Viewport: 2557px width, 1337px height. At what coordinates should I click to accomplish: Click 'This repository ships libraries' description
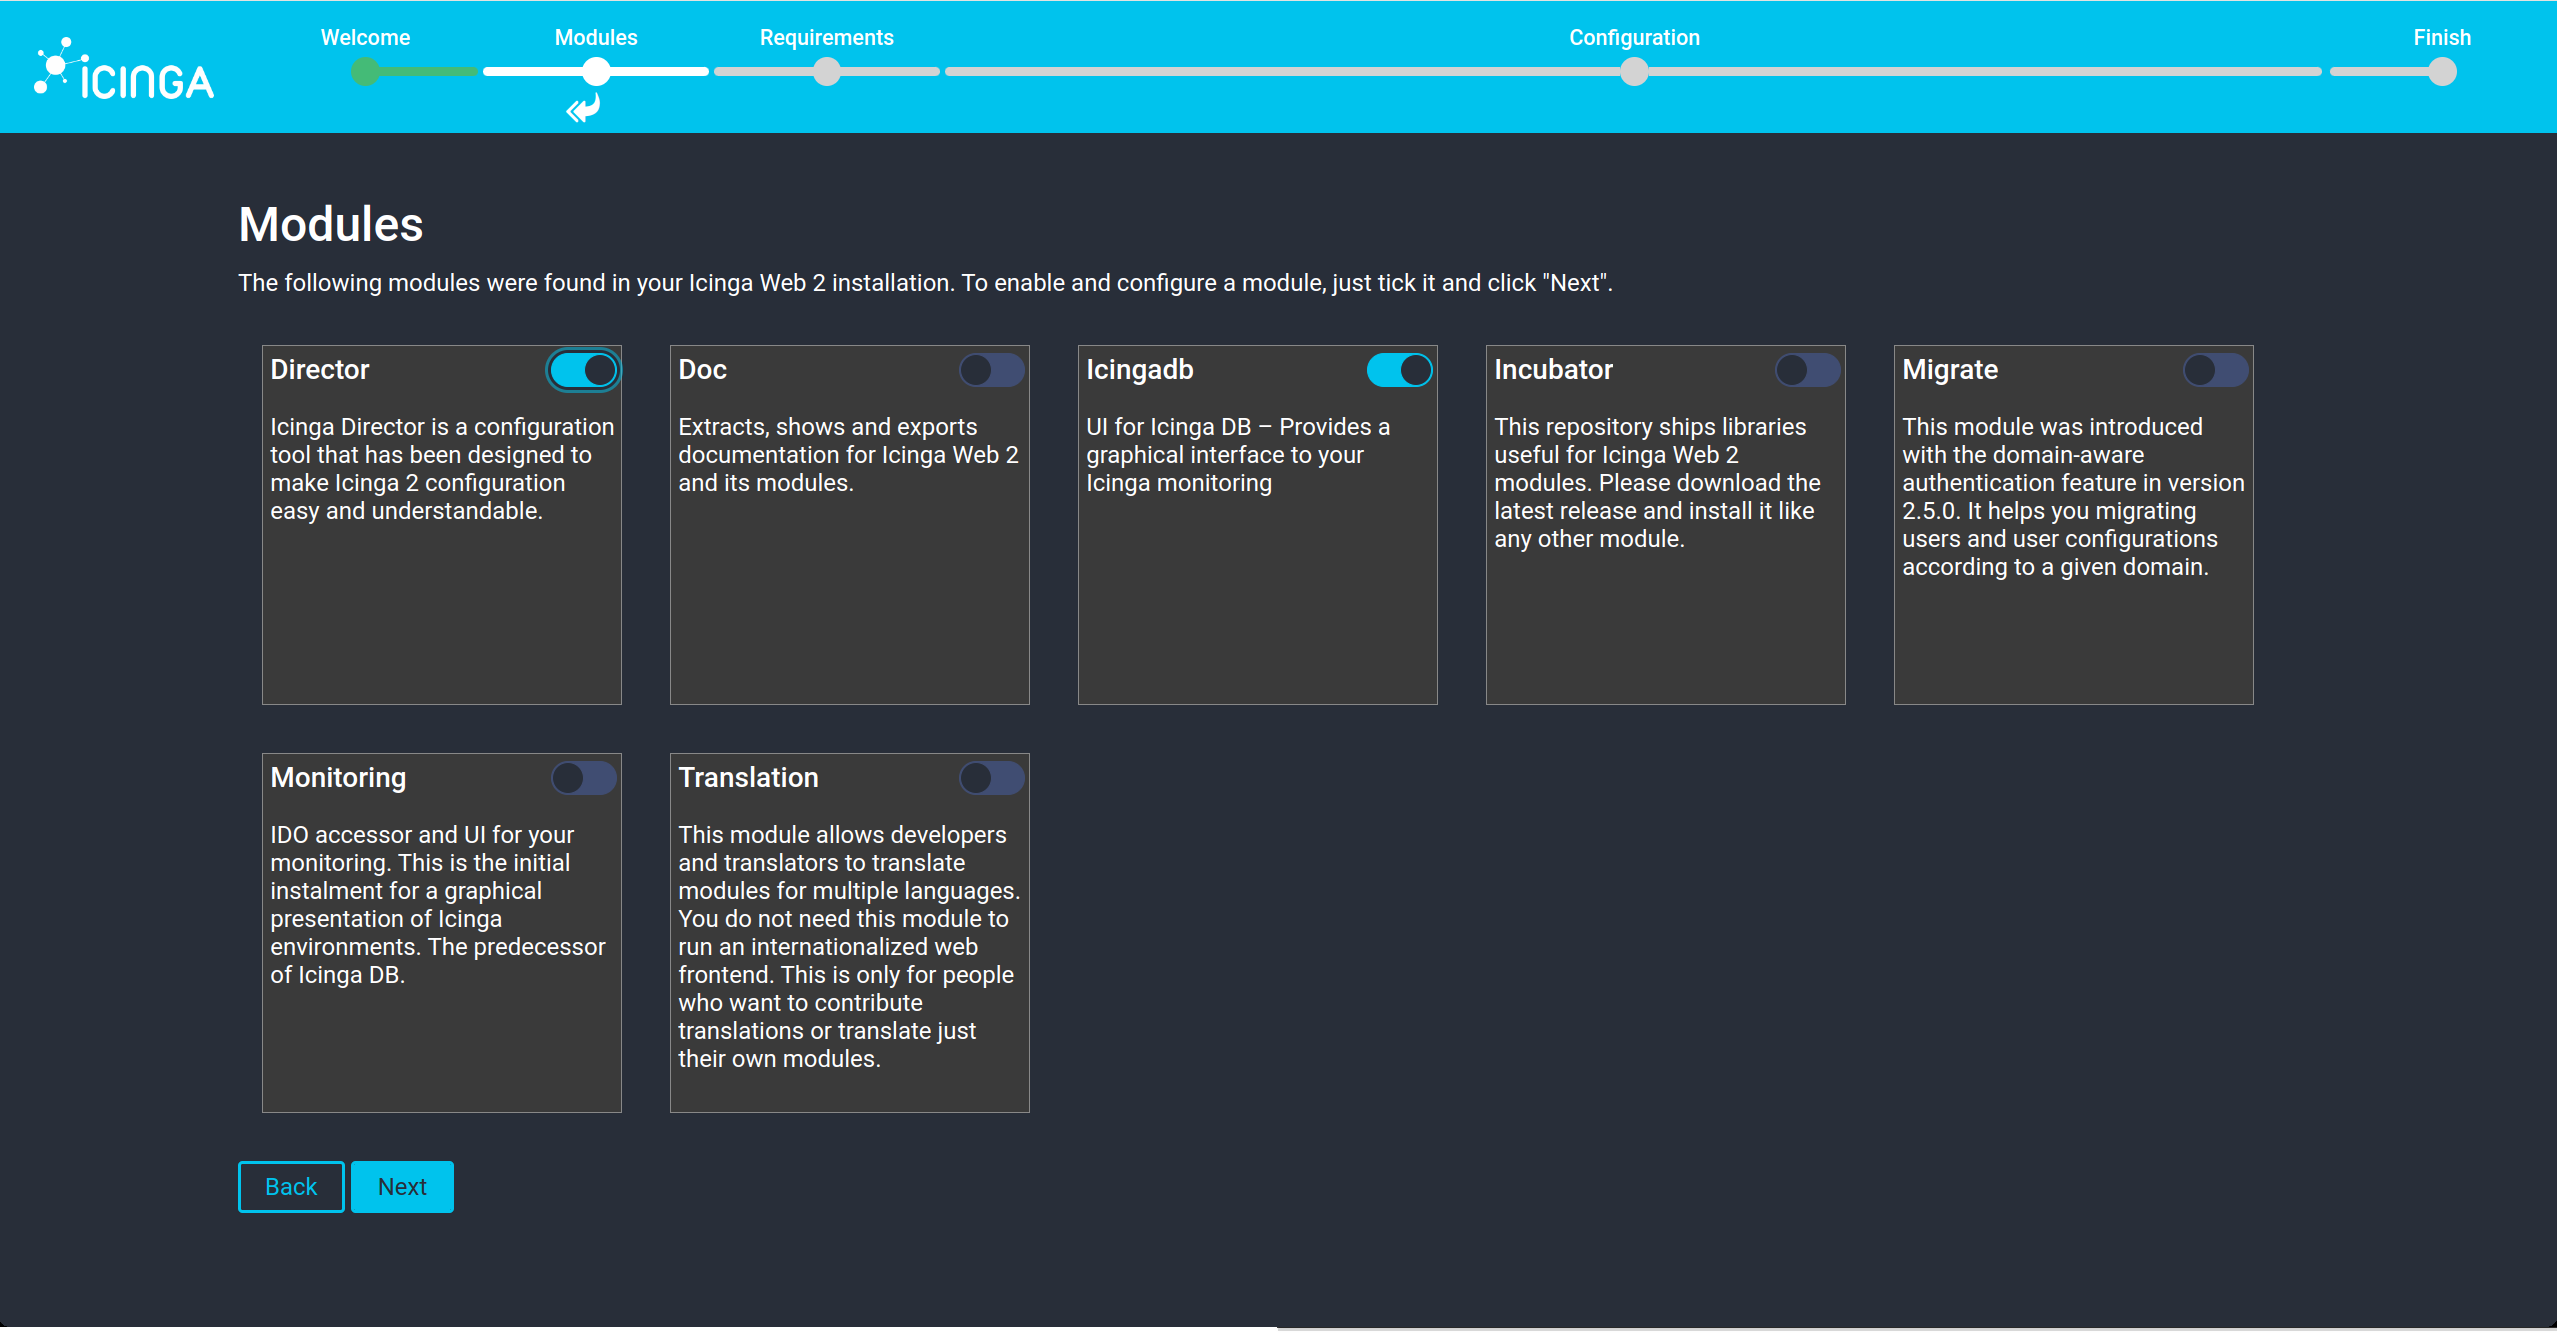click(1657, 483)
